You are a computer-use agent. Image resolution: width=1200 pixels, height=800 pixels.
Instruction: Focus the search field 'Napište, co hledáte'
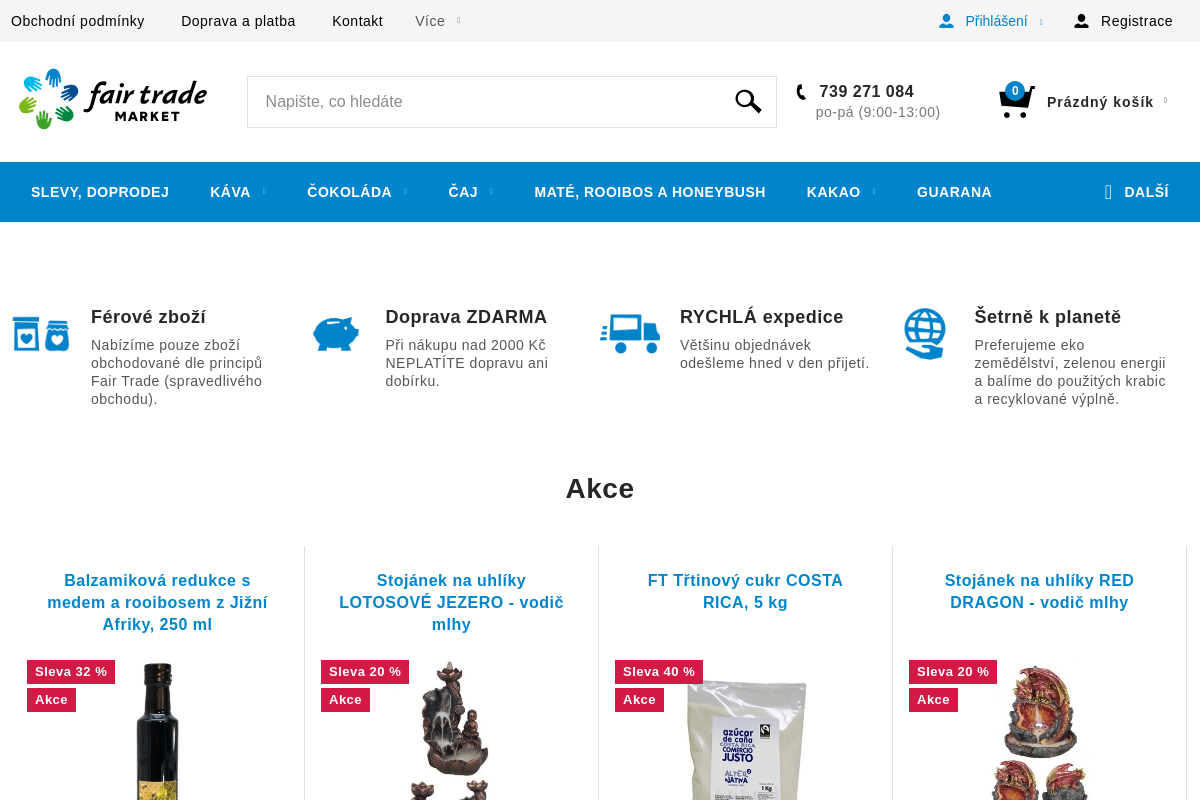[490, 102]
